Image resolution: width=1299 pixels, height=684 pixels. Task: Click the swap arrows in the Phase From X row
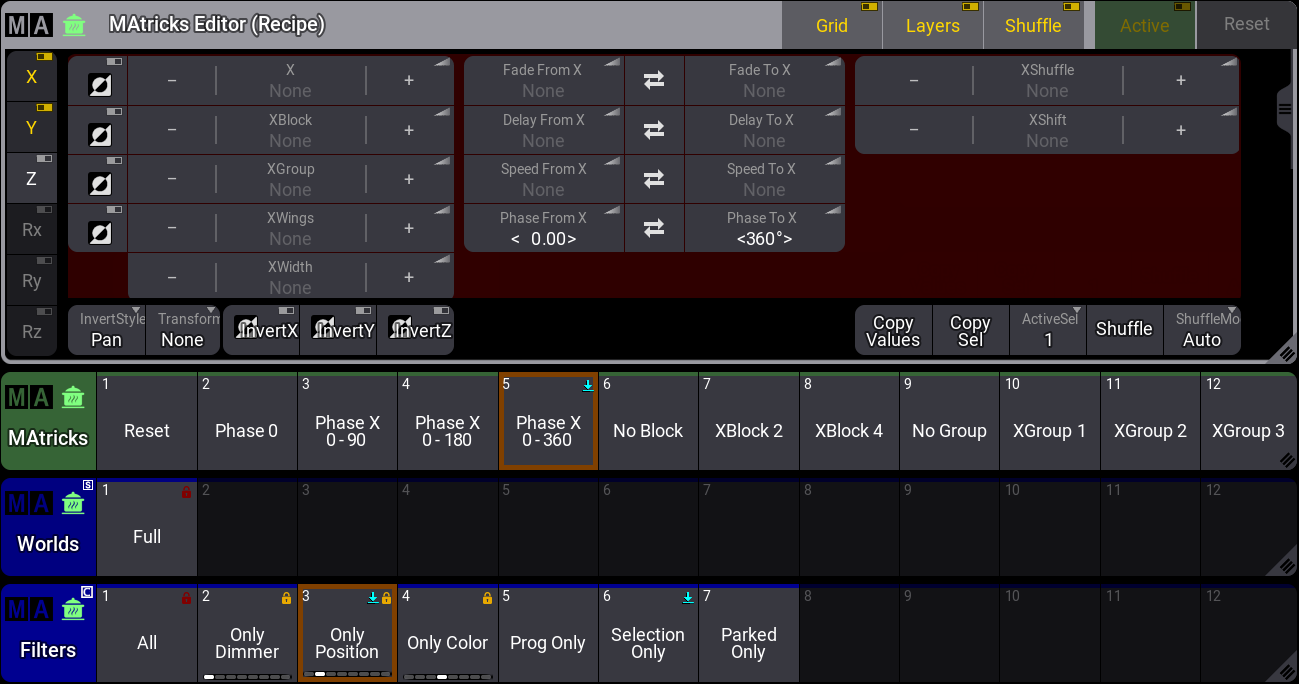(654, 228)
